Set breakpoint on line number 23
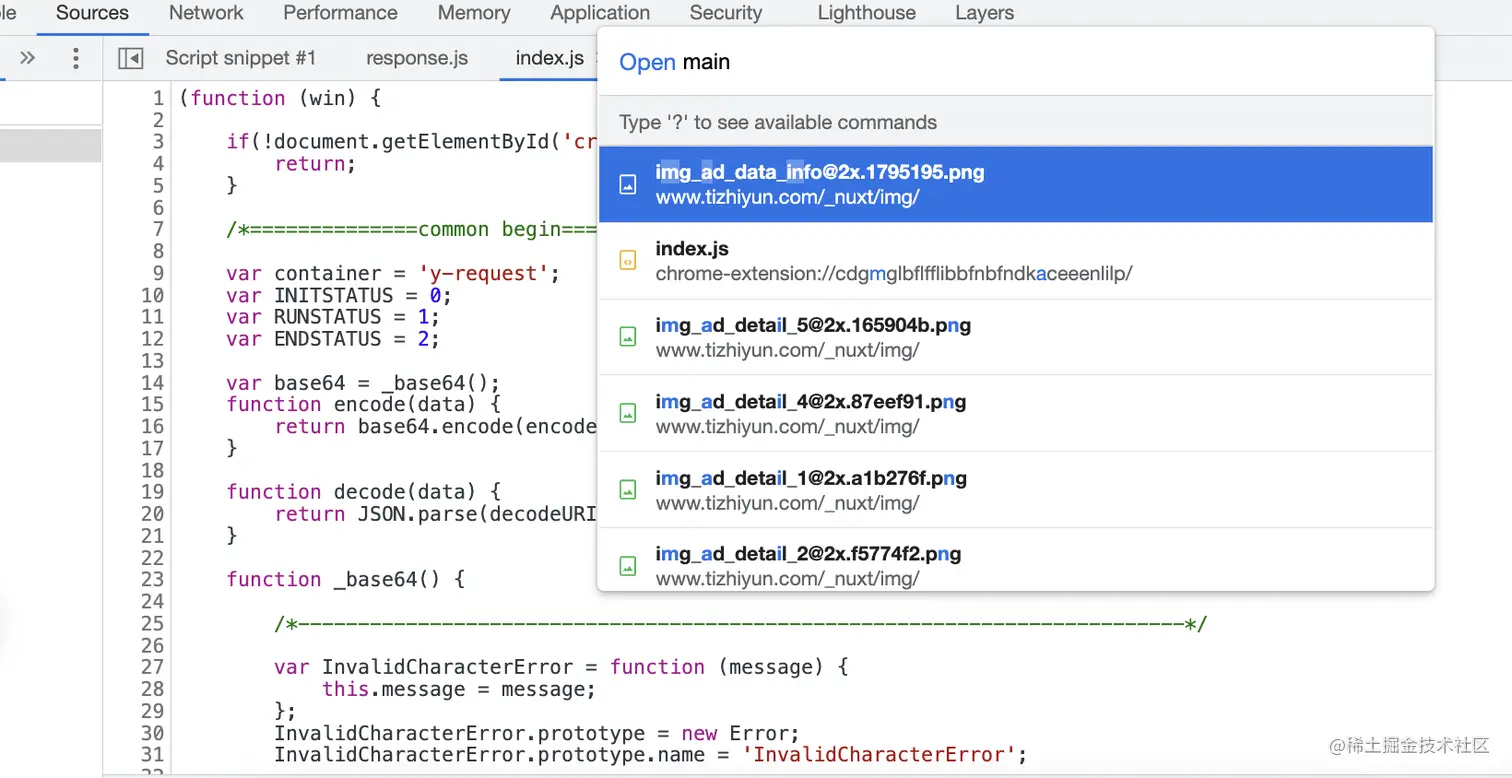Viewport: 1512px width, 778px height. pyautogui.click(x=152, y=580)
